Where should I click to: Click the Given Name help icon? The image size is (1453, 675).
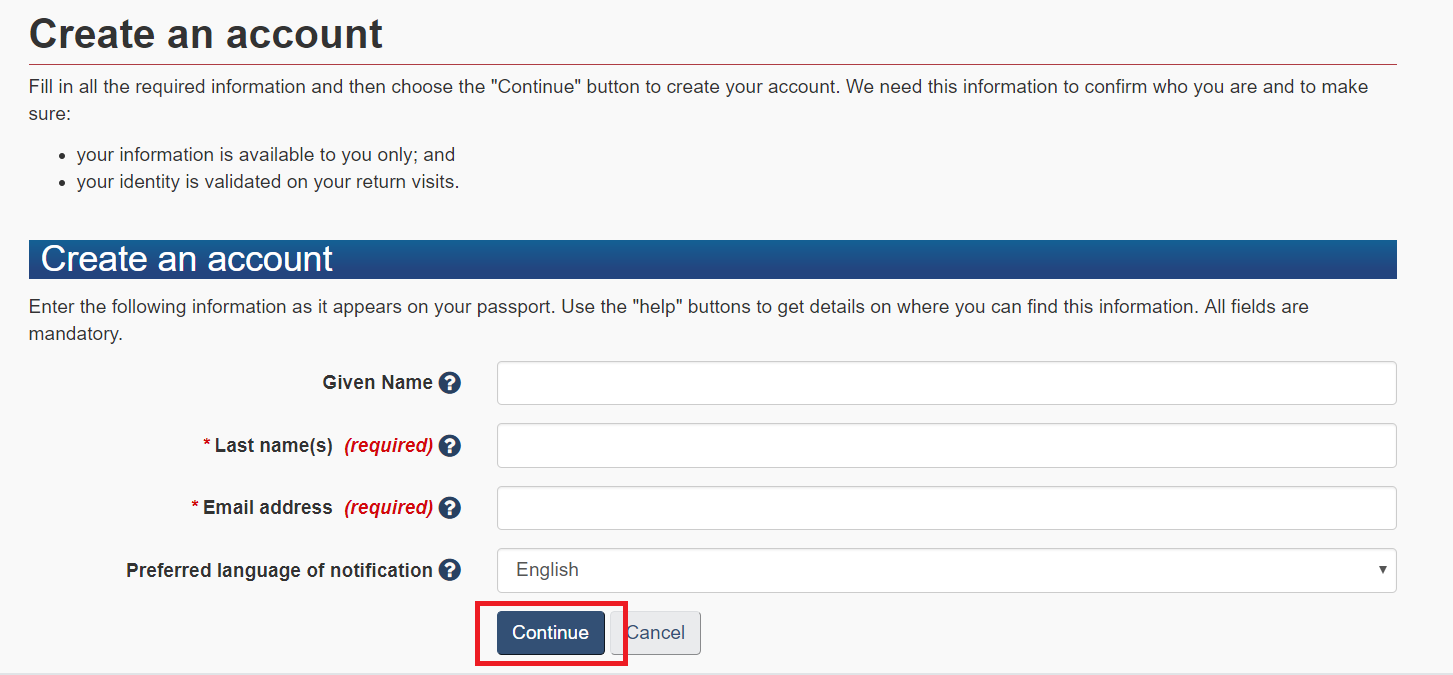(x=450, y=383)
